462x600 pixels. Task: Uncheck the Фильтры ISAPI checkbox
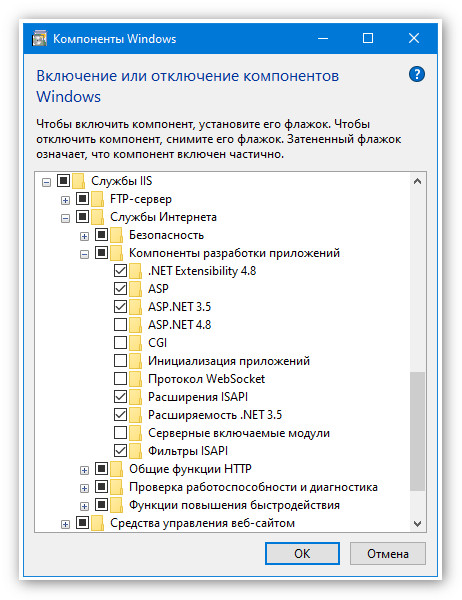pyautogui.click(x=121, y=450)
